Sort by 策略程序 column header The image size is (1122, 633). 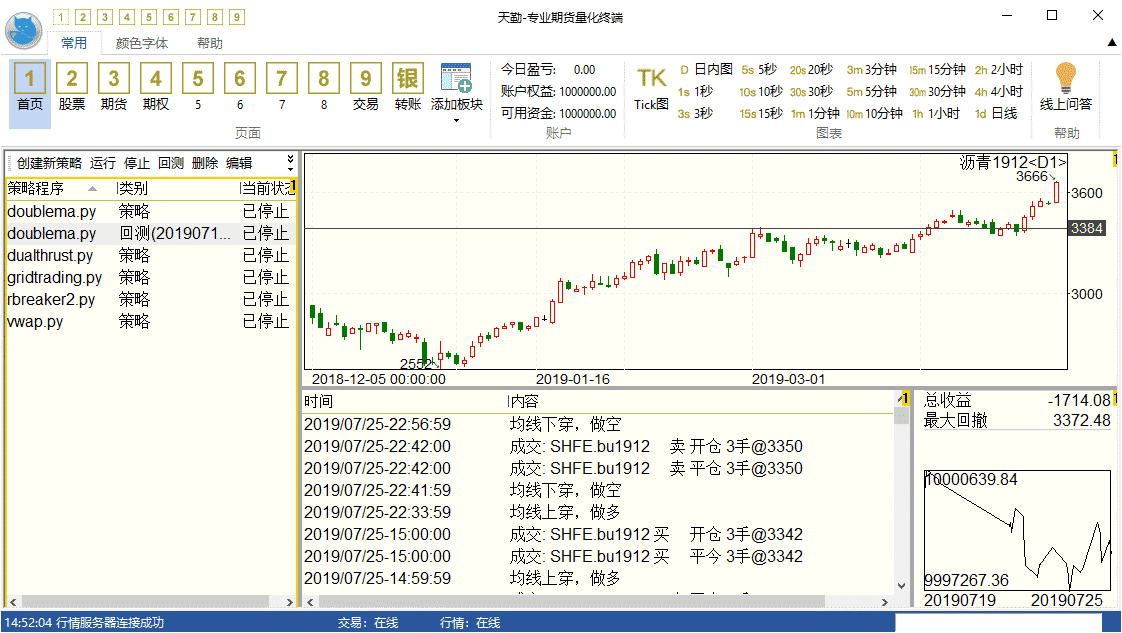tap(60, 188)
